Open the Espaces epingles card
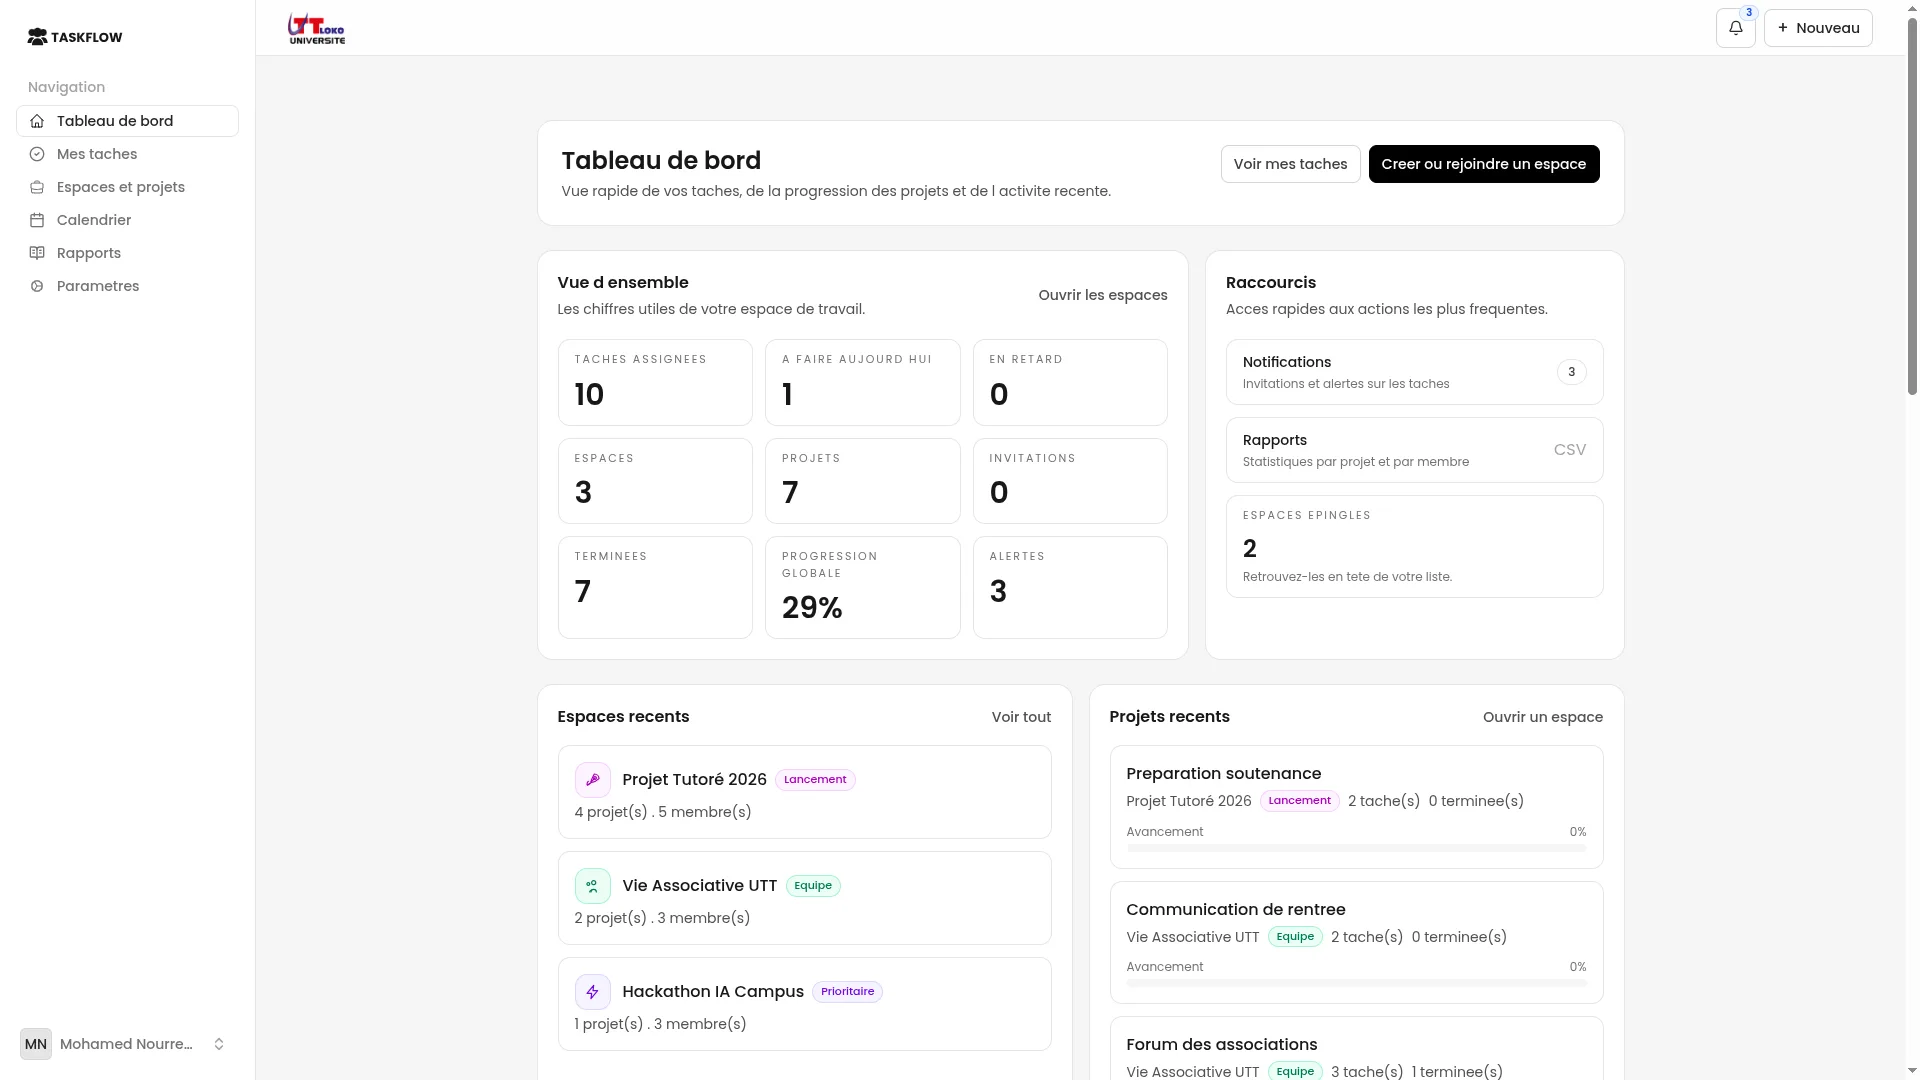 (x=1414, y=547)
